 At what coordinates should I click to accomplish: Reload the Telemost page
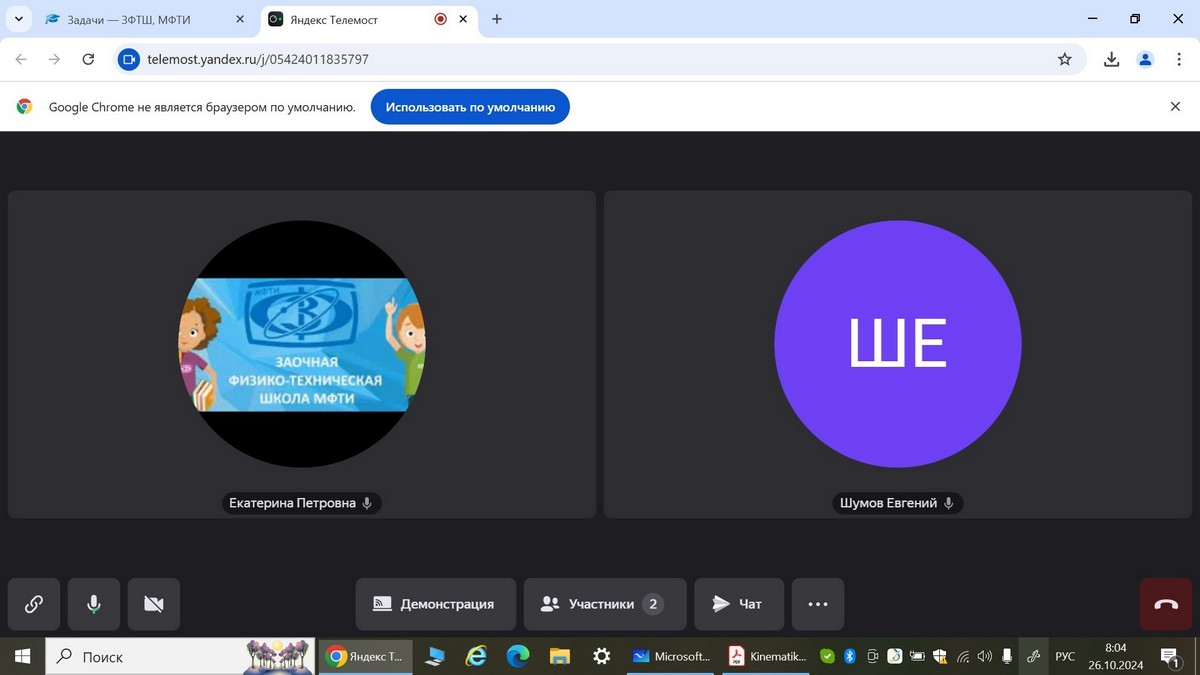point(88,59)
